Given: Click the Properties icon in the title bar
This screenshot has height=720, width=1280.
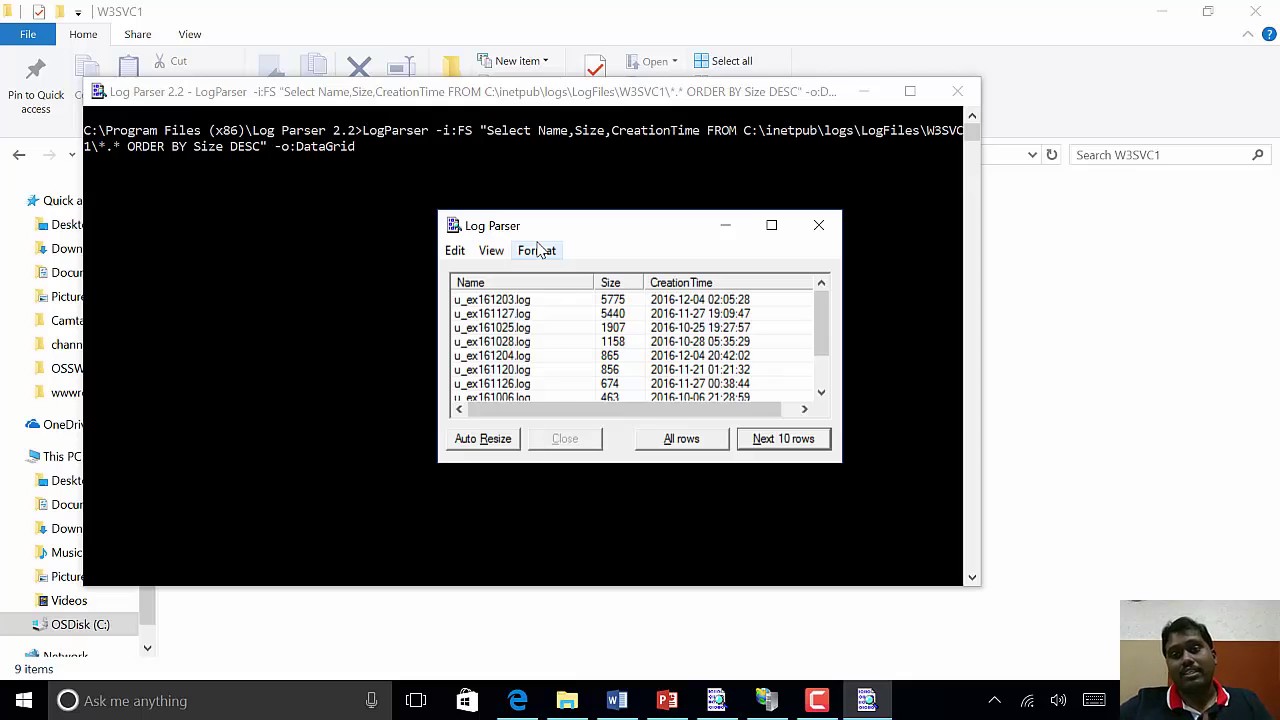Looking at the screenshot, I should click(39, 12).
